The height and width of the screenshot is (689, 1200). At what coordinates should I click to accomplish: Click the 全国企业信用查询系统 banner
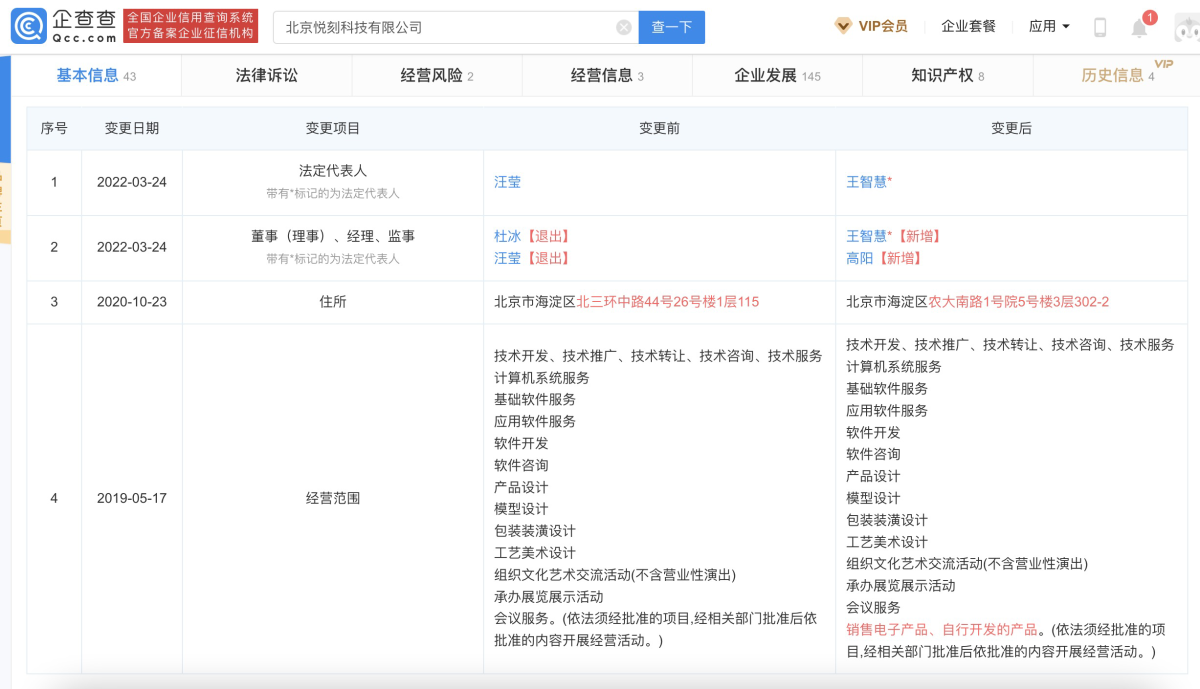click(x=191, y=27)
